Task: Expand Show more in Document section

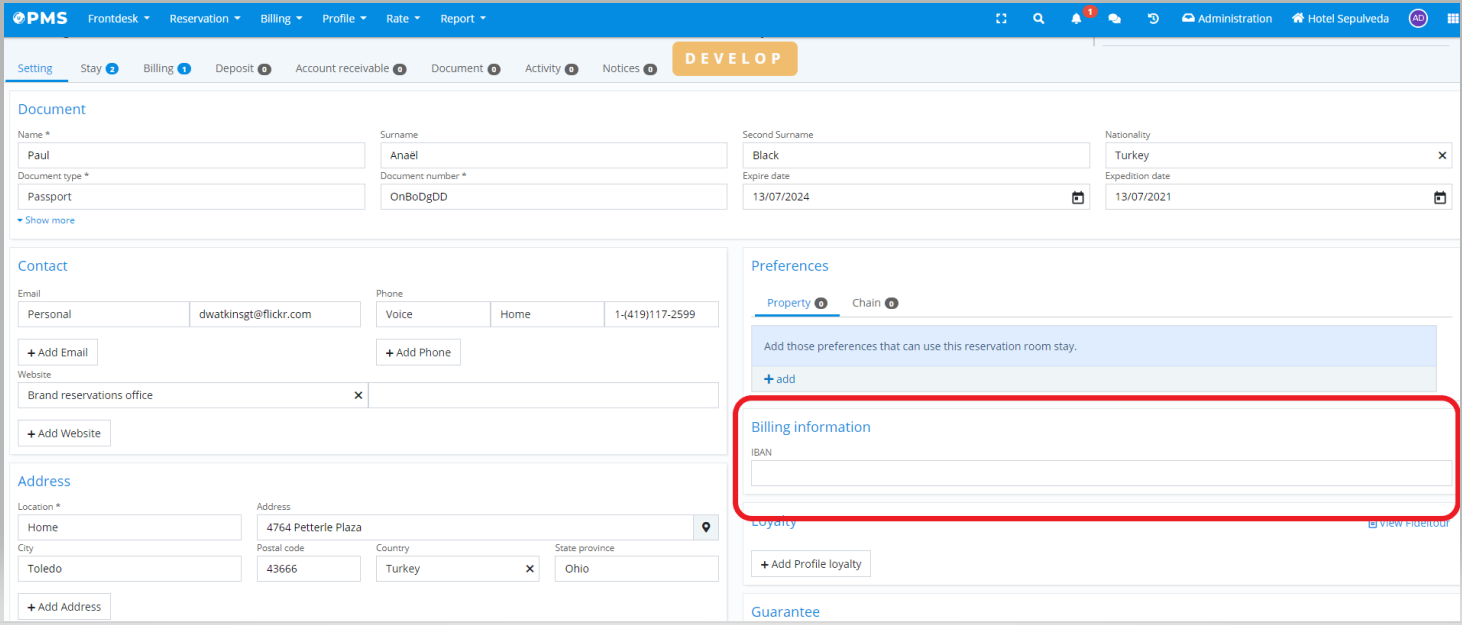Action: pyautogui.click(x=46, y=220)
